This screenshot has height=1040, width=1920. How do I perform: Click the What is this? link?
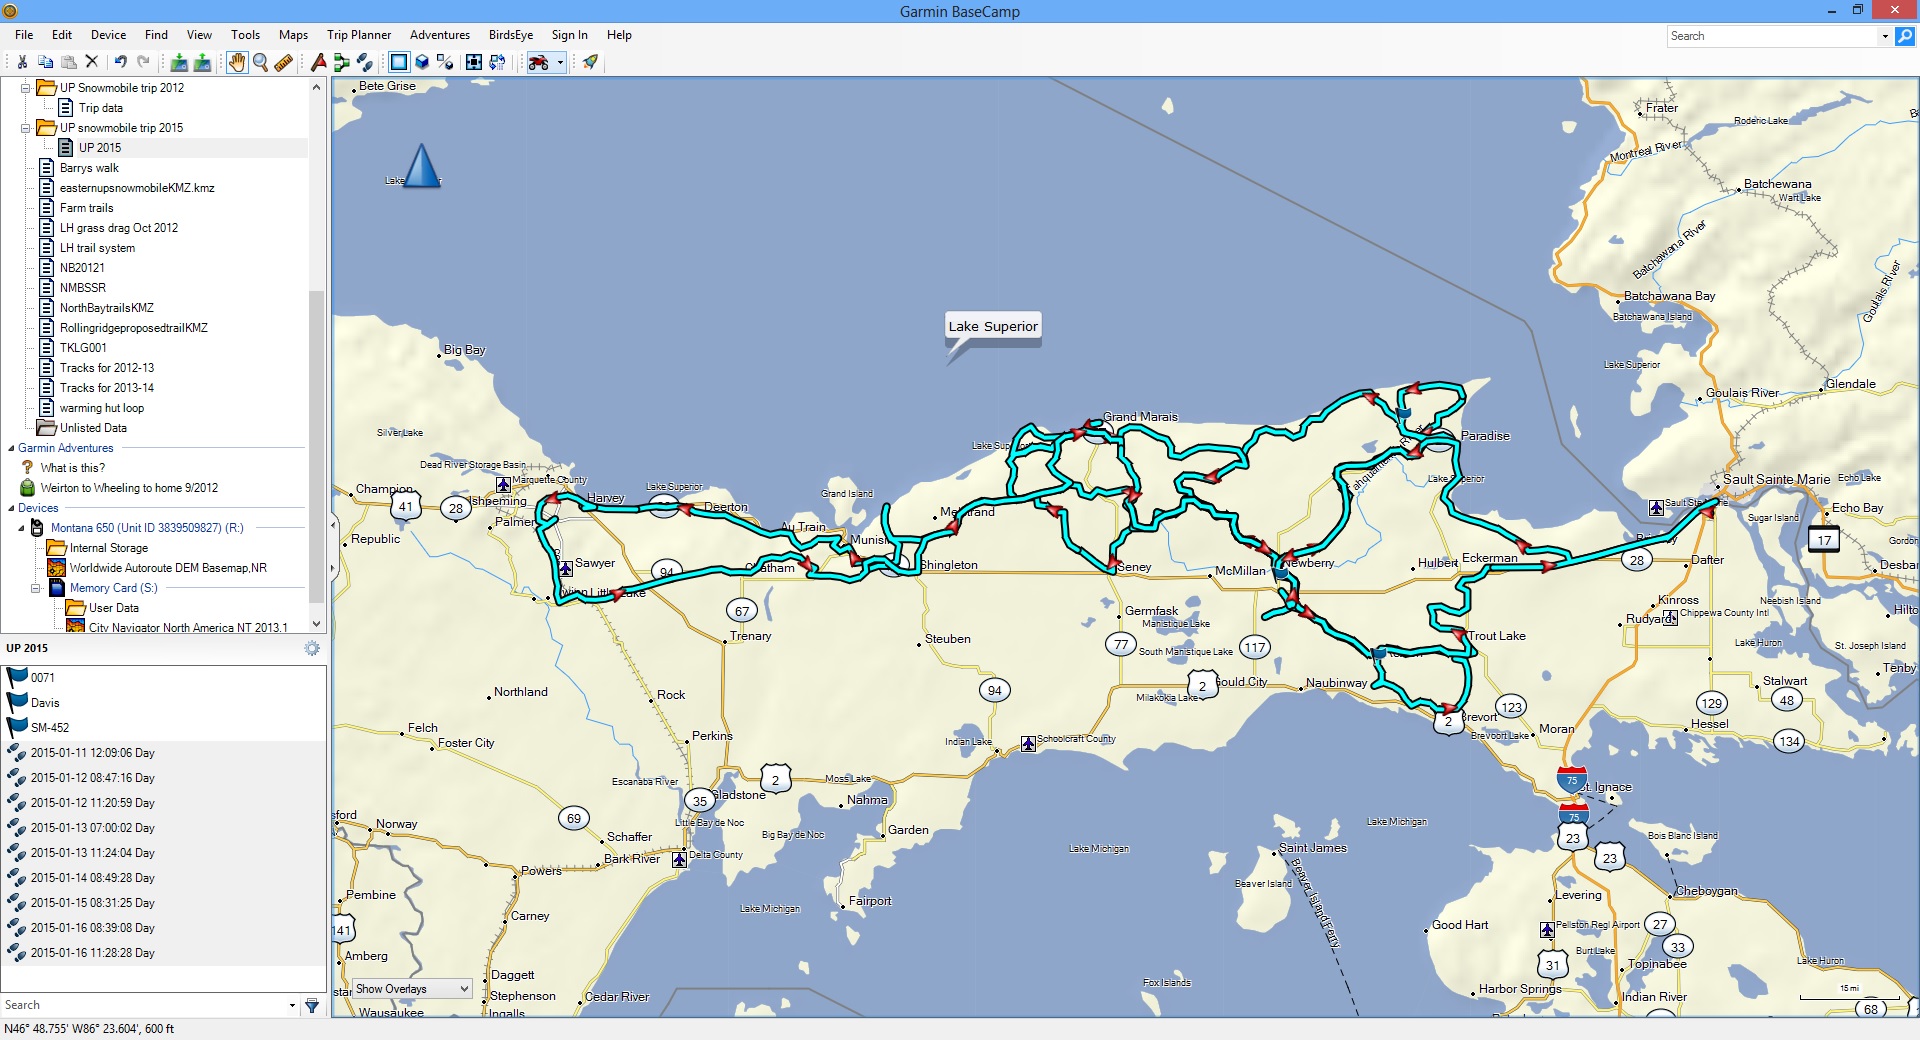[72, 468]
